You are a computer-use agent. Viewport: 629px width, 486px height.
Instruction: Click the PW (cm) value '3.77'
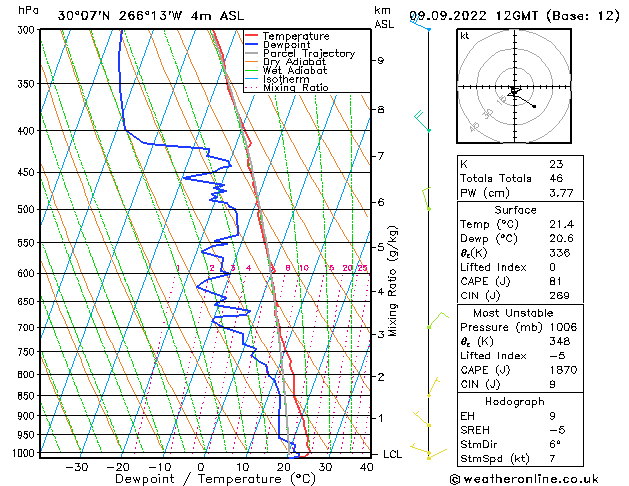(x=561, y=193)
